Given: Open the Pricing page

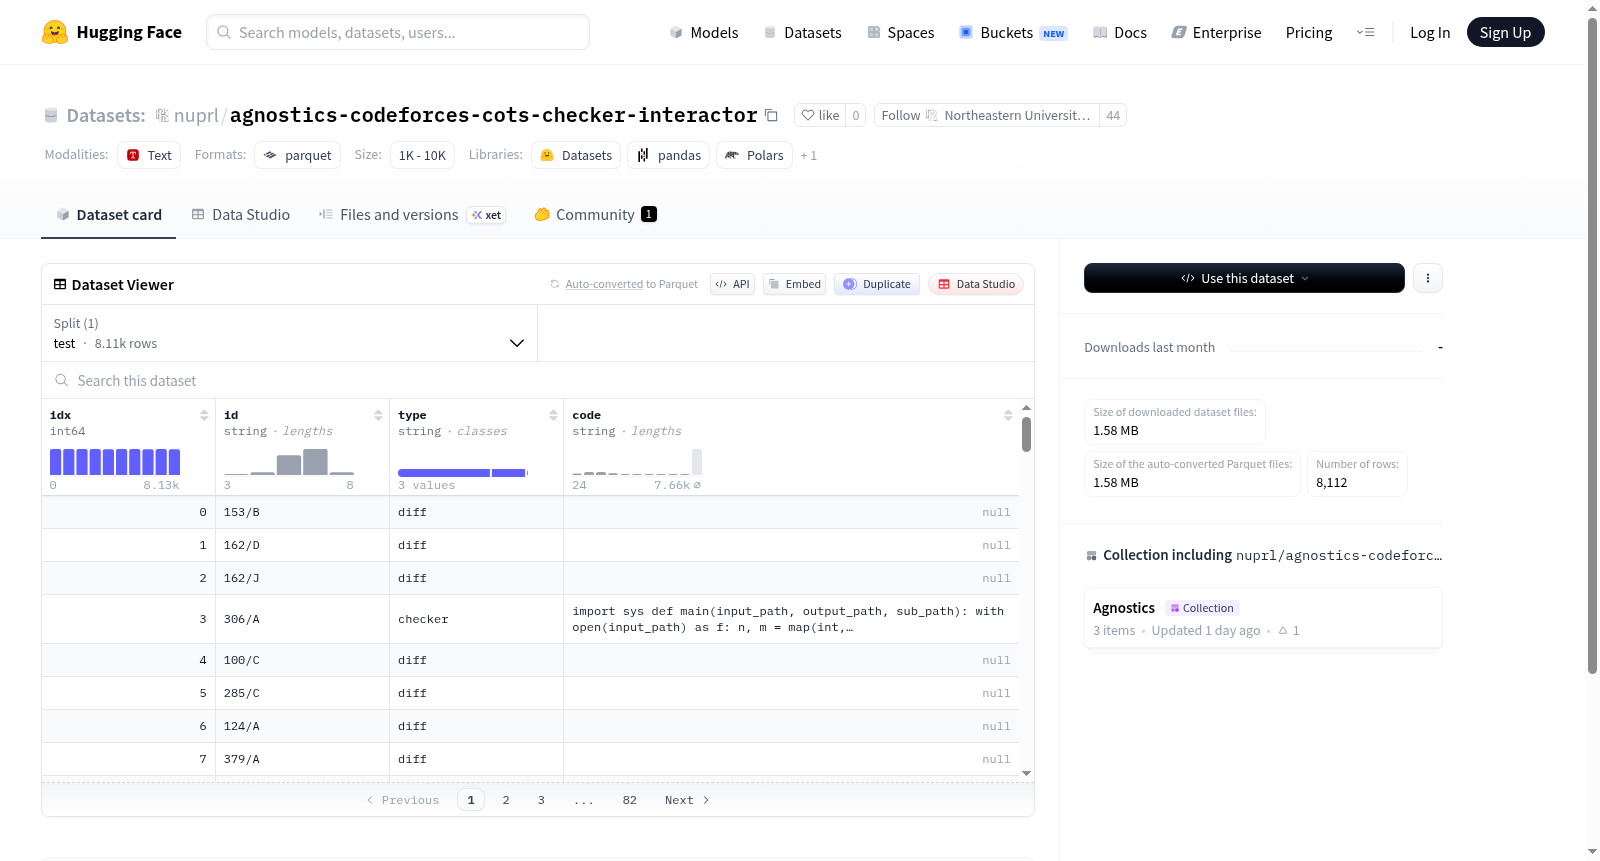Looking at the screenshot, I should pyautogui.click(x=1309, y=33).
